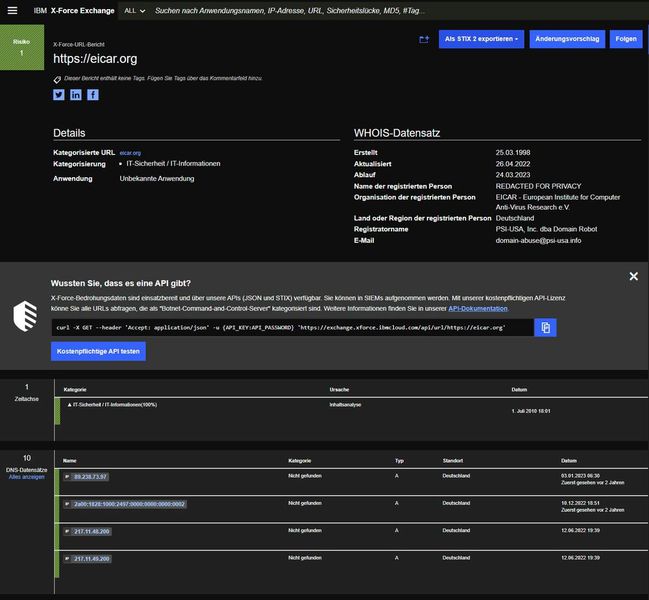
Task: Click Kostenpflichtige API testen button
Action: [x=98, y=351]
